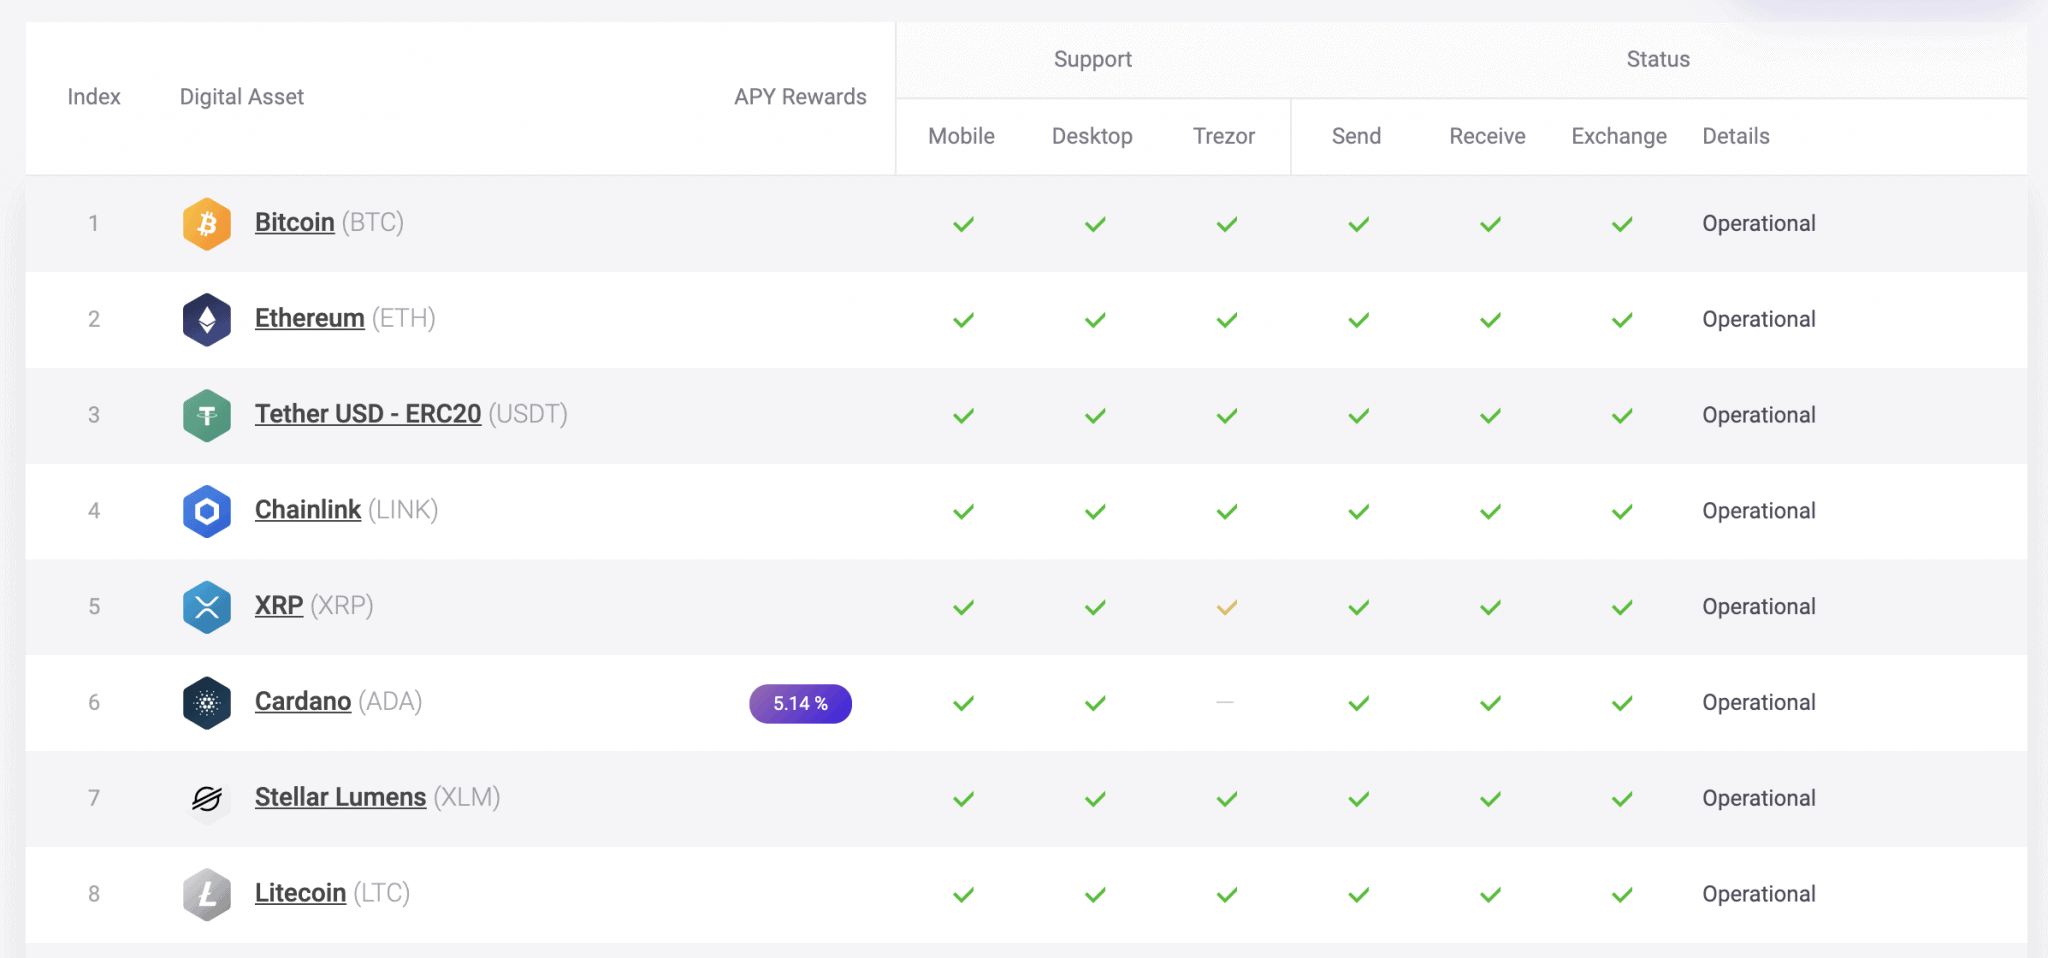Open the Bitcoin asset link
Image resolution: width=2048 pixels, height=958 pixels.
pos(294,222)
